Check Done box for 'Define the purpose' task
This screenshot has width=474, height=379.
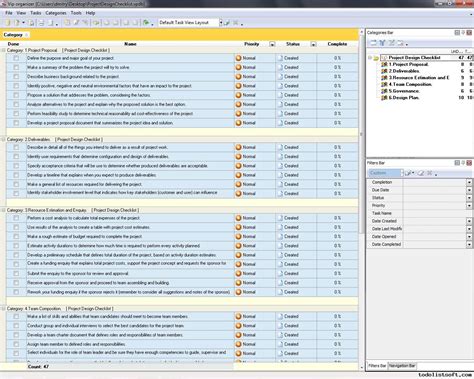pyautogui.click(x=16, y=58)
